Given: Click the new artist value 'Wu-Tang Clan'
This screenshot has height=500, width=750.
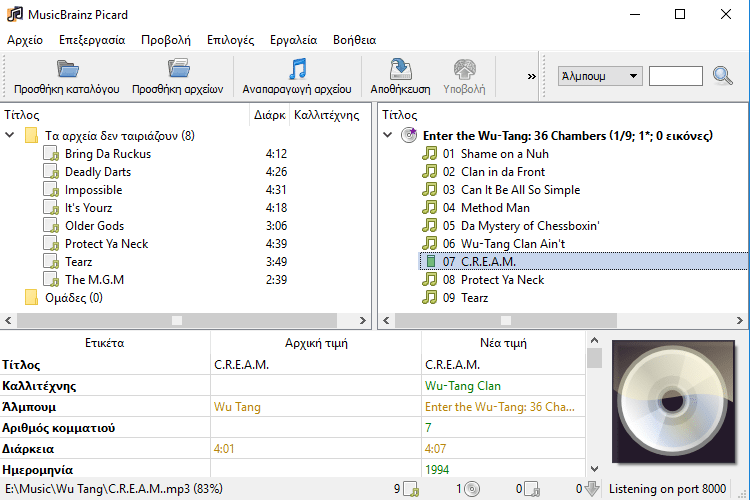Looking at the screenshot, I should [463, 386].
